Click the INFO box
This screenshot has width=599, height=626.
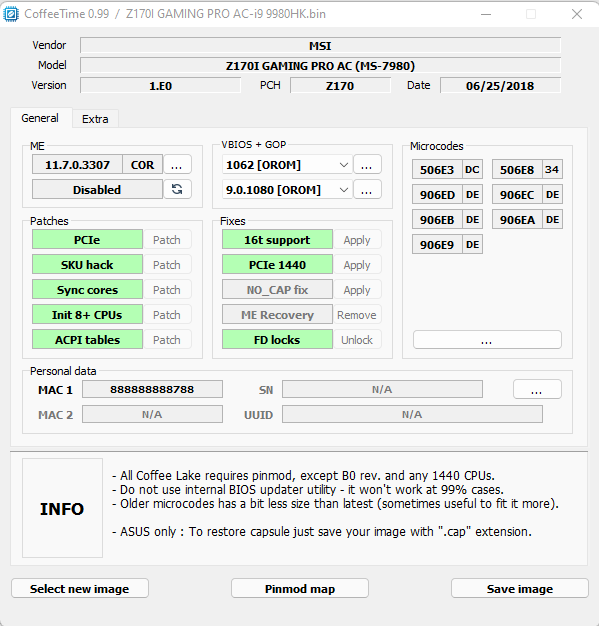(x=62, y=508)
